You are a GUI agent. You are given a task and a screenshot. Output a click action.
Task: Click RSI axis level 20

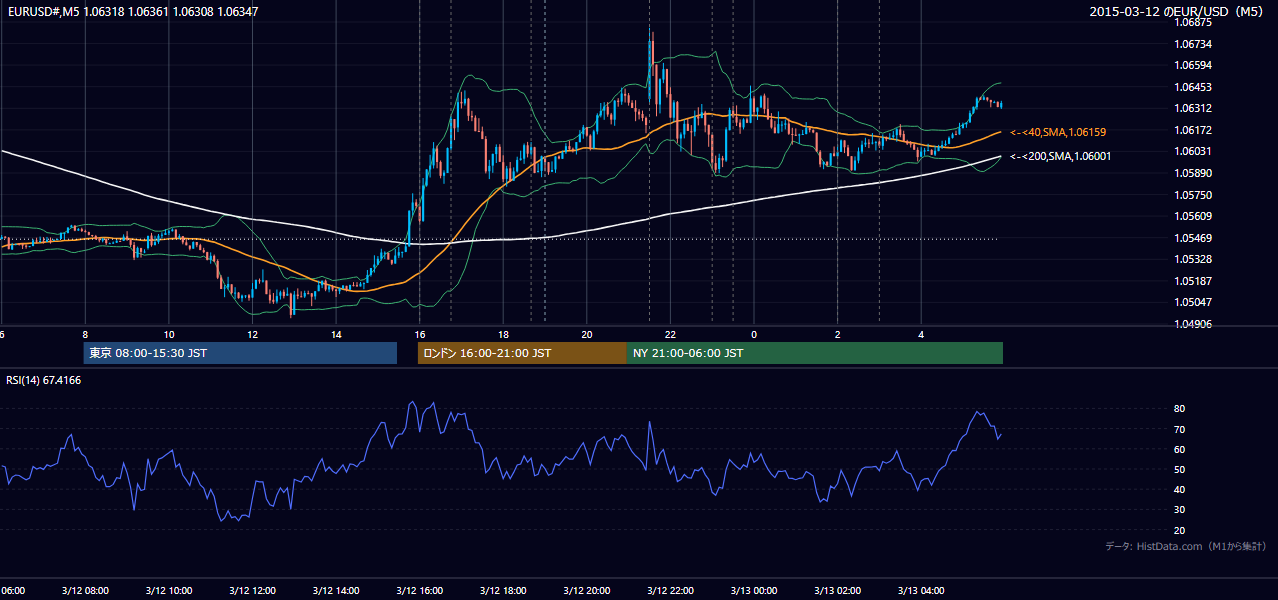coord(1180,530)
